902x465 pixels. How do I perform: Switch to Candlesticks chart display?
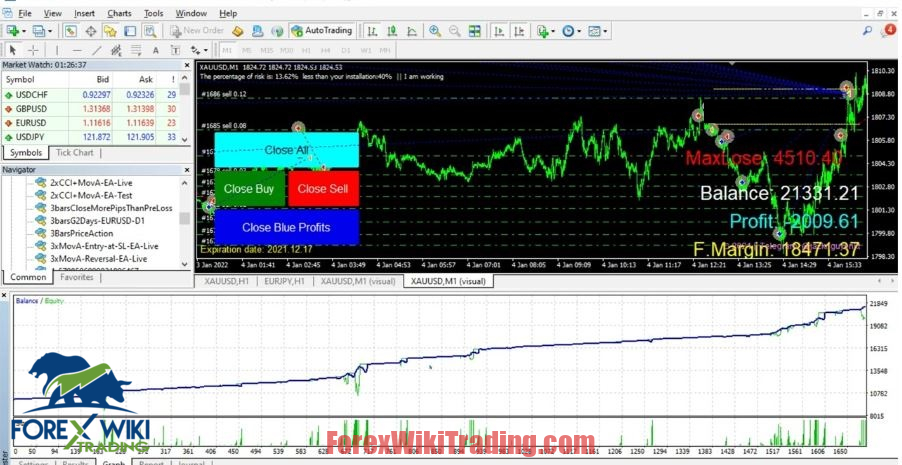pyautogui.click(x=392, y=31)
